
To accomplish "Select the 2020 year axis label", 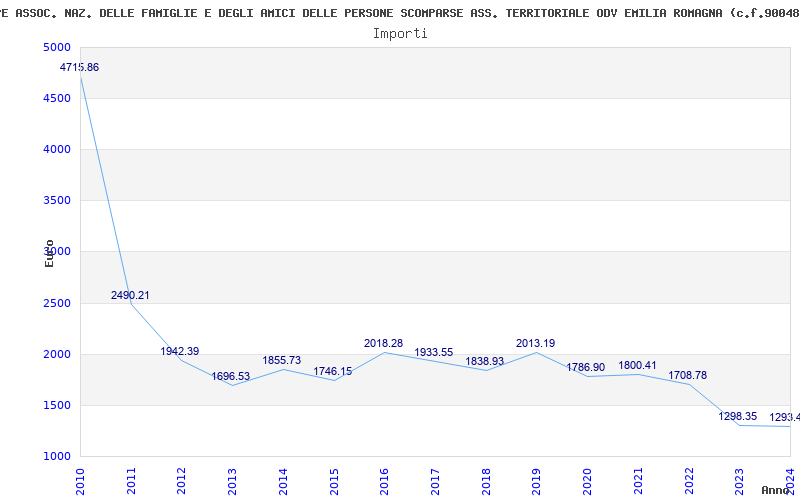I will (x=588, y=478).
